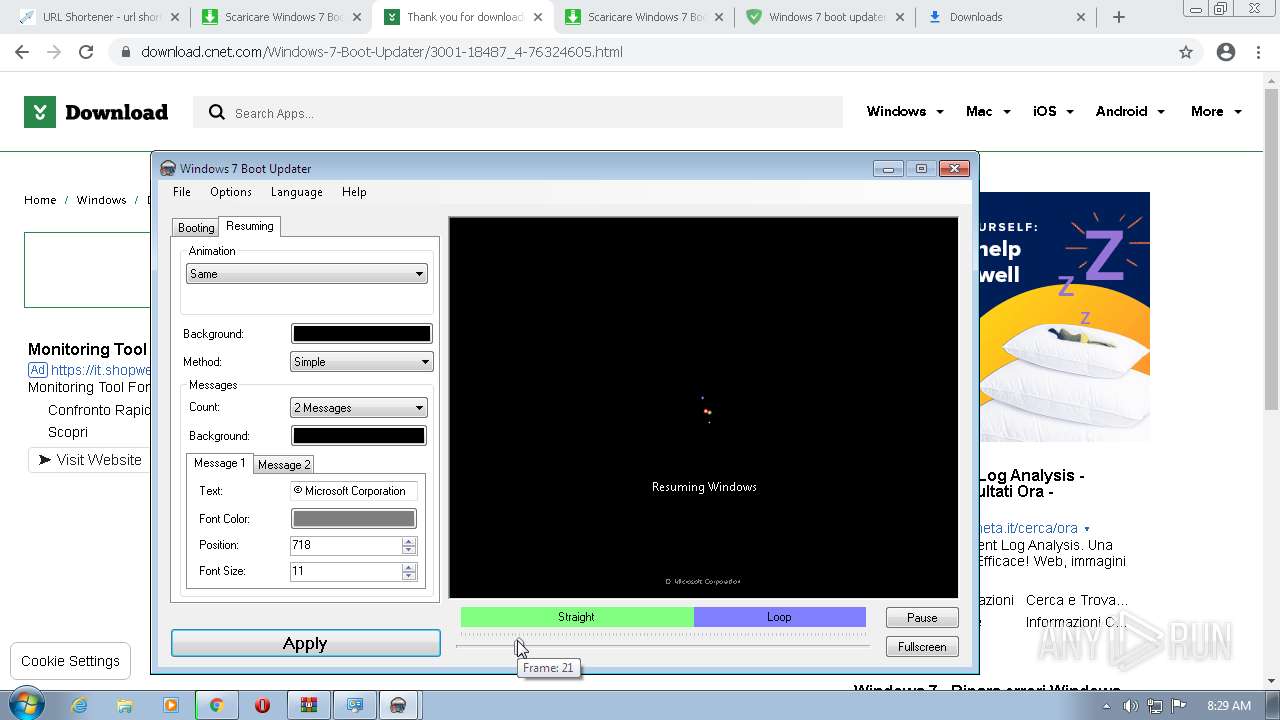1280x720 pixels.
Task: Click the CNET Download logo
Action: (x=96, y=112)
